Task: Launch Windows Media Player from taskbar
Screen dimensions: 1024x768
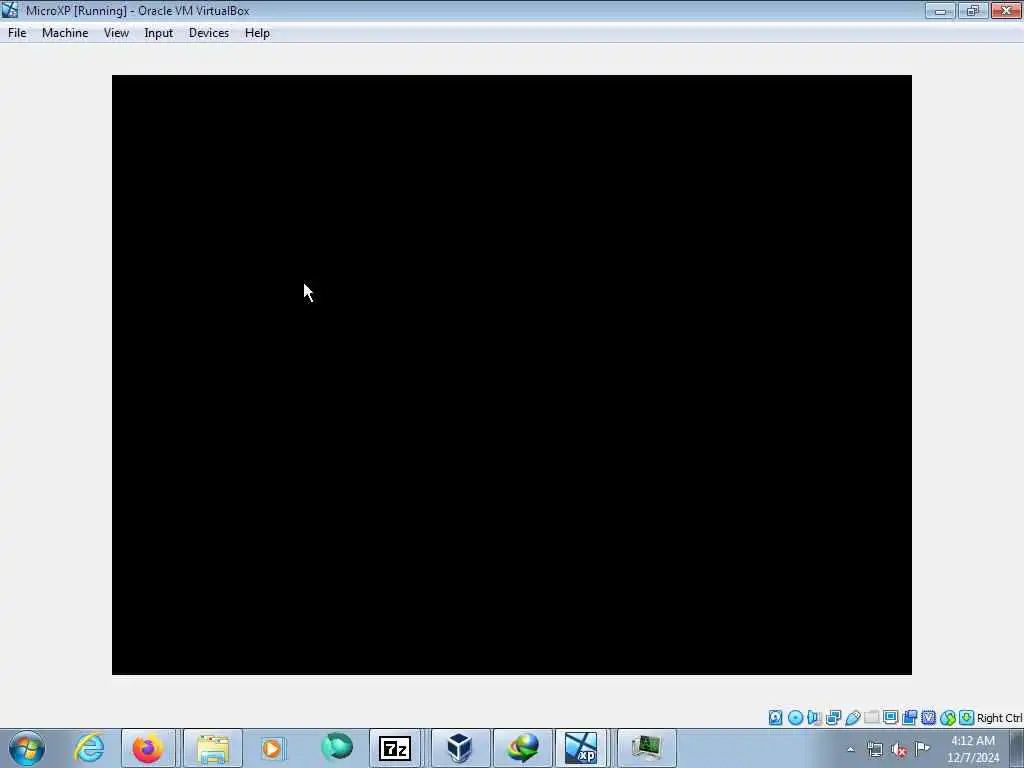Action: click(x=273, y=748)
